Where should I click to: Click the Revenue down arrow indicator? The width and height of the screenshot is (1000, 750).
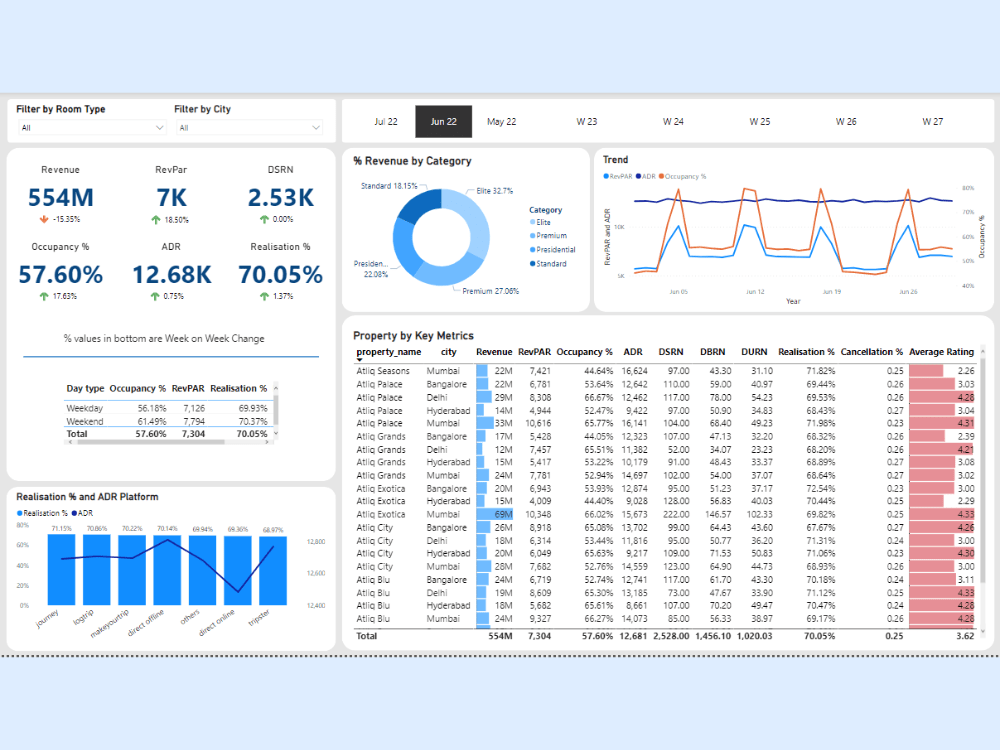coord(44,219)
